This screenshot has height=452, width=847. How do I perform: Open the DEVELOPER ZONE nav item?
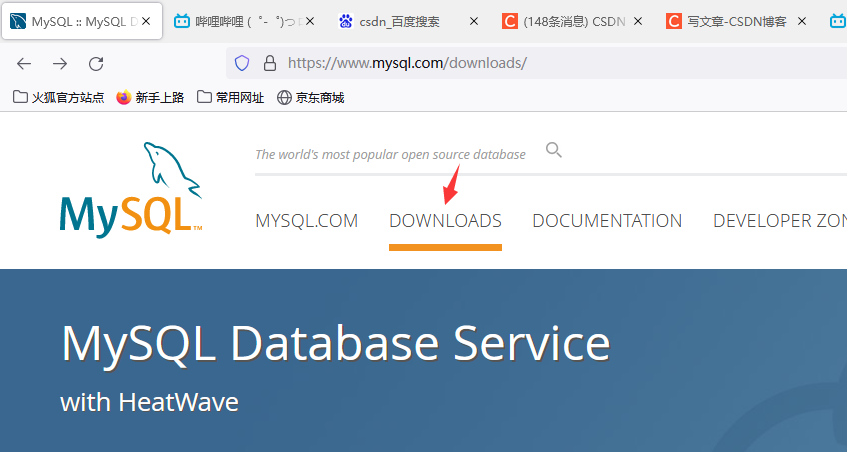click(x=780, y=221)
